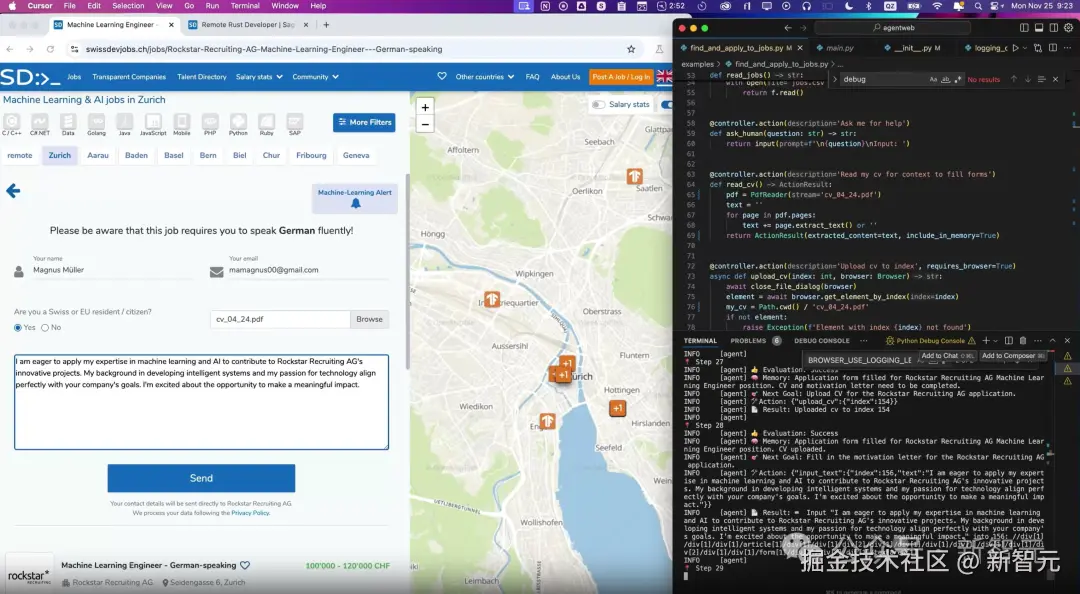Filter jobs by SAP icon
Image resolution: width=1080 pixels, height=594 pixels.
pyautogui.click(x=295, y=123)
